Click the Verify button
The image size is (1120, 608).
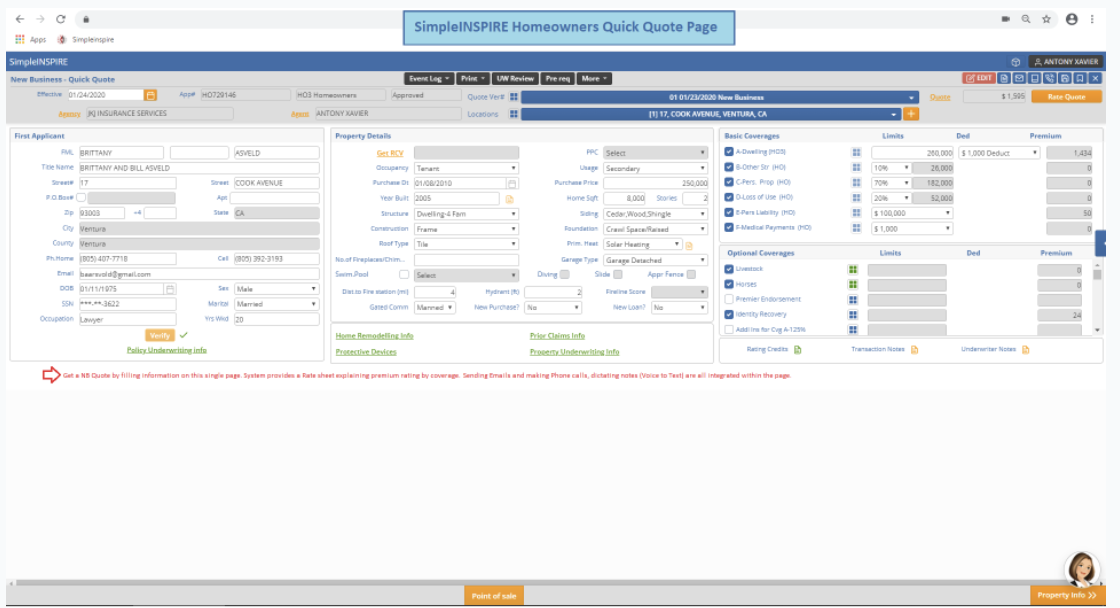(x=159, y=335)
